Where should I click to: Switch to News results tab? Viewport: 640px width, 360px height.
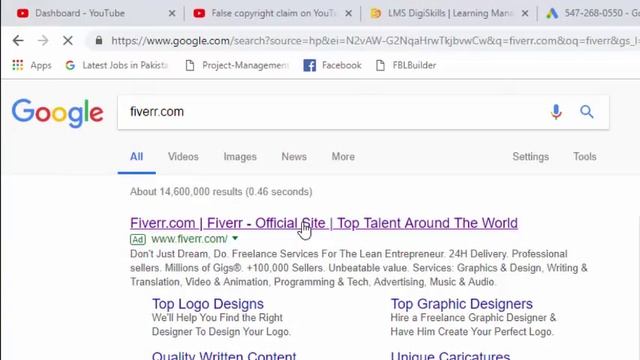(294, 157)
